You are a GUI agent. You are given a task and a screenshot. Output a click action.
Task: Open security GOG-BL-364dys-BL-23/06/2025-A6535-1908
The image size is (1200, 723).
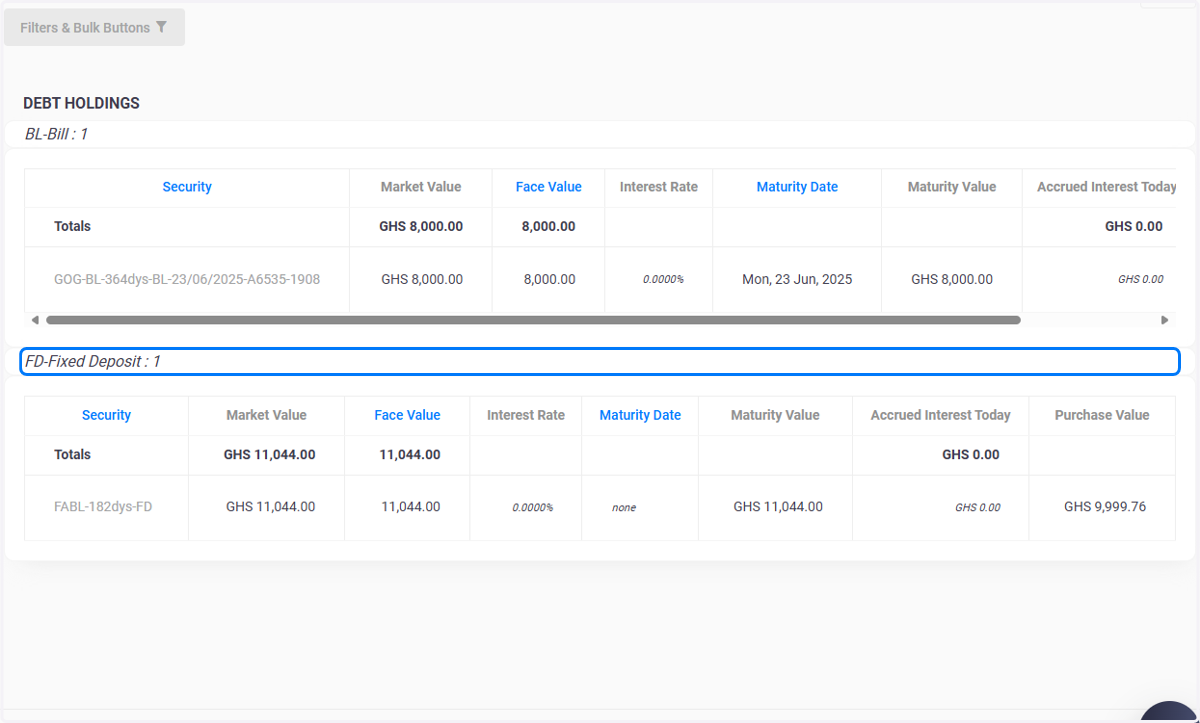pyautogui.click(x=187, y=280)
